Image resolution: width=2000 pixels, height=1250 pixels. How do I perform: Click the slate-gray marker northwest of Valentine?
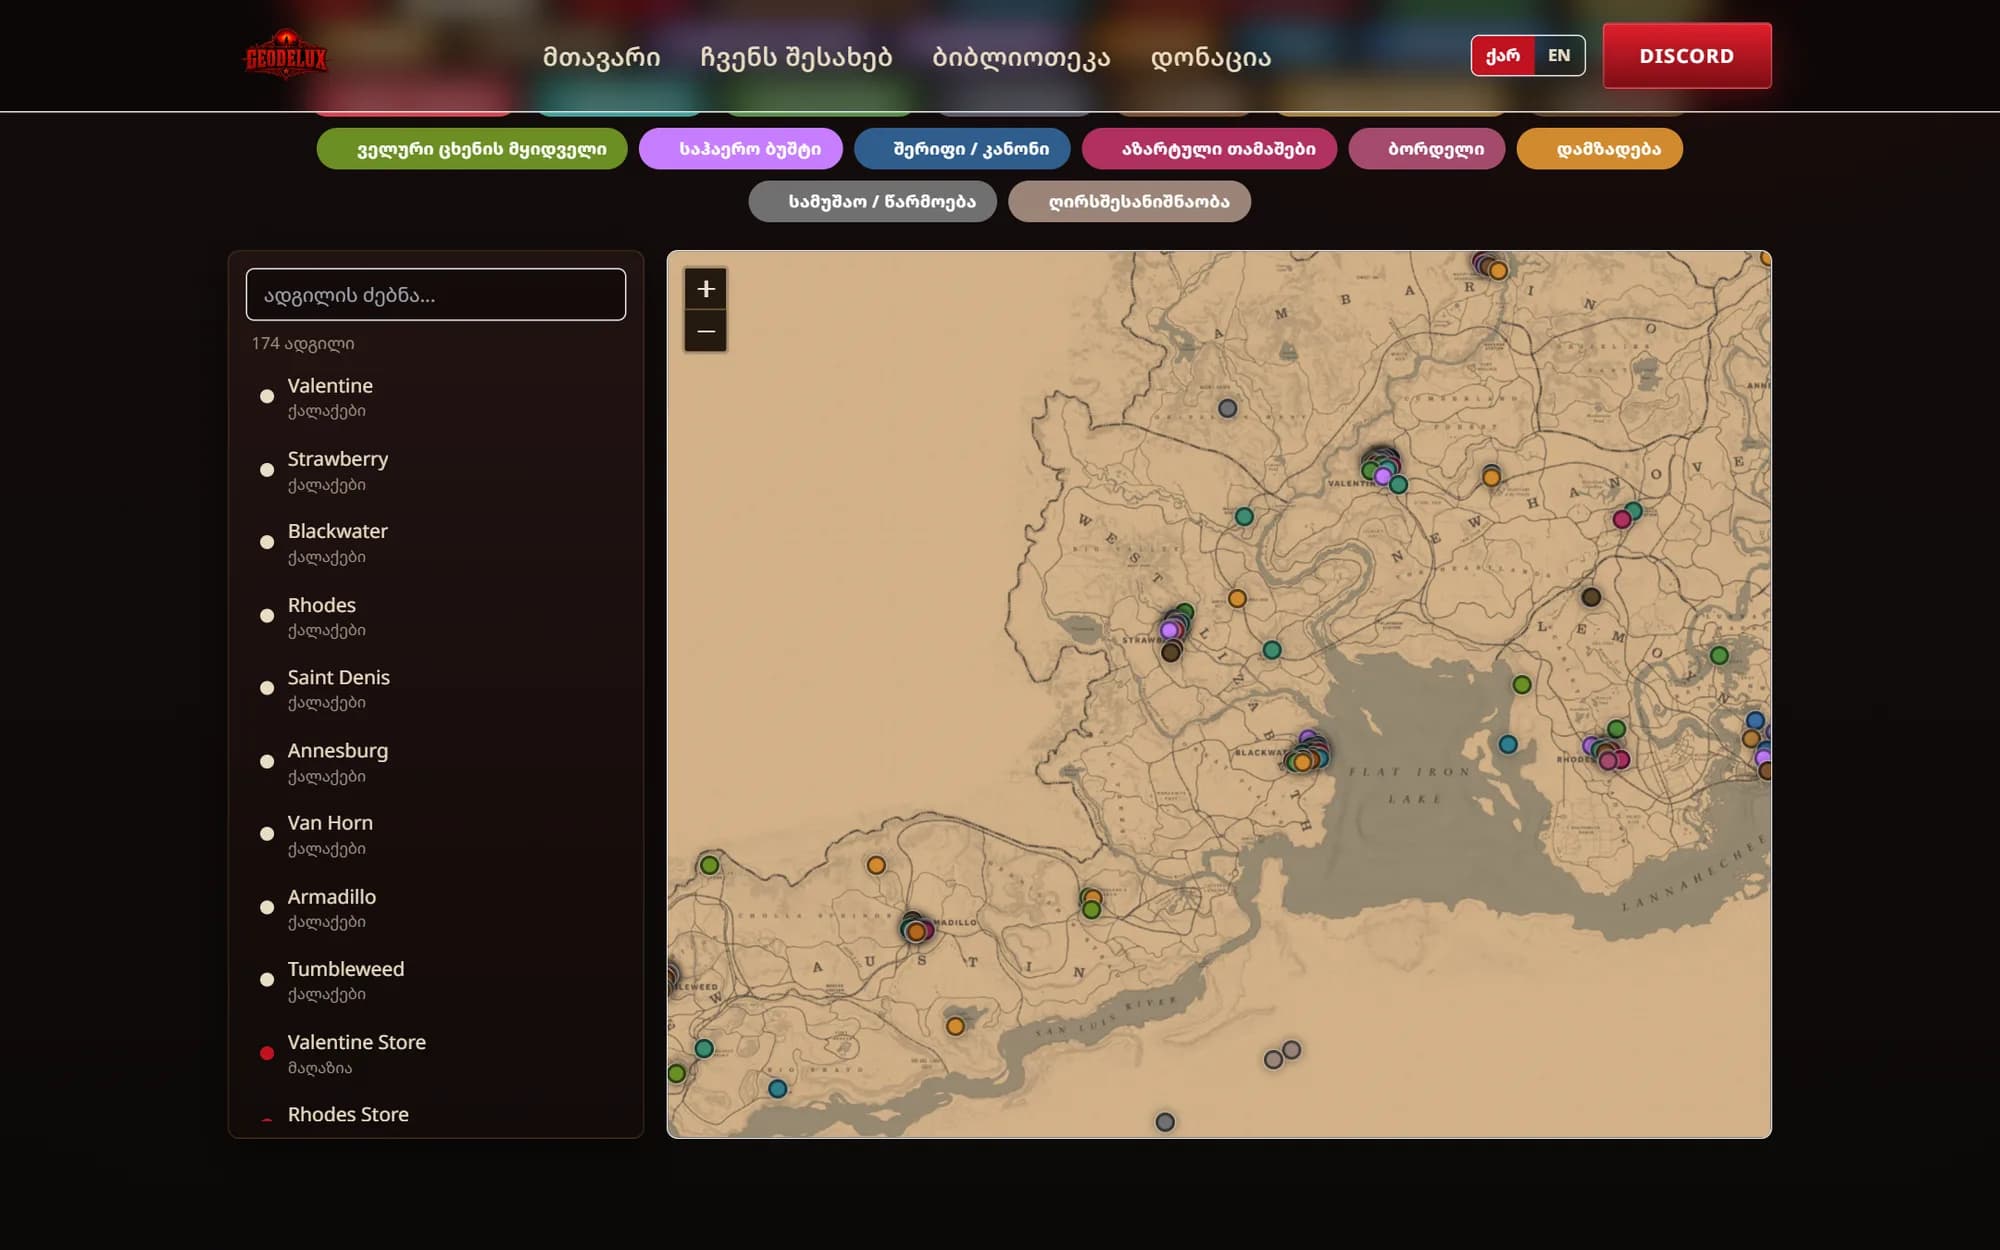coord(1227,408)
